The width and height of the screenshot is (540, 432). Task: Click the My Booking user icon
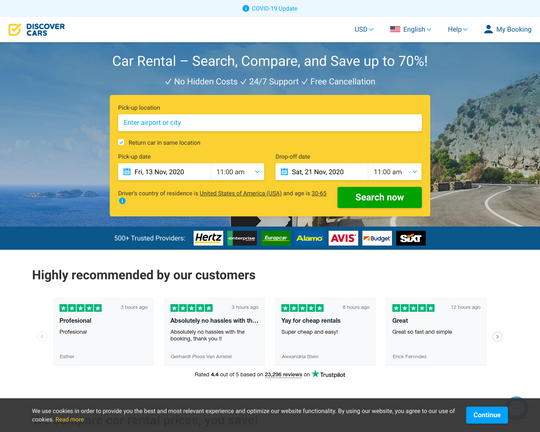(x=488, y=29)
